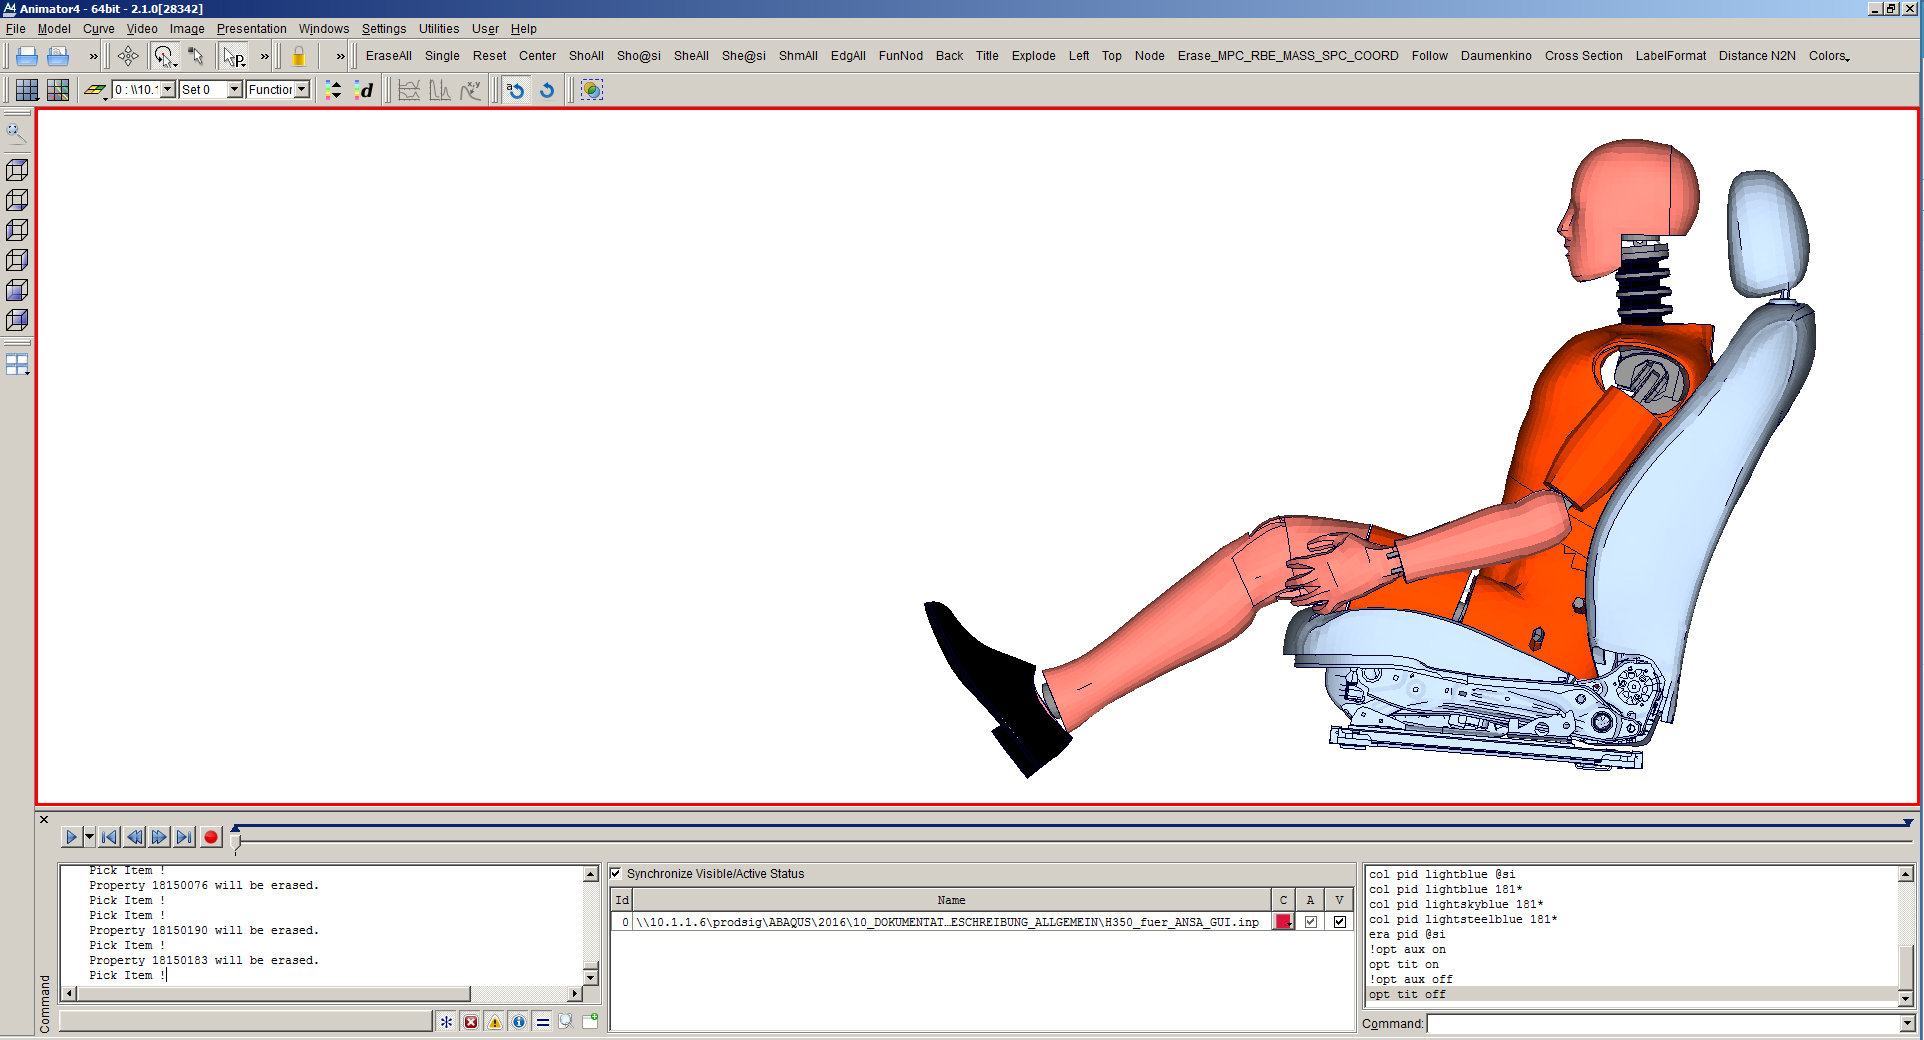
Task: Open the Settings menu
Action: (384, 28)
